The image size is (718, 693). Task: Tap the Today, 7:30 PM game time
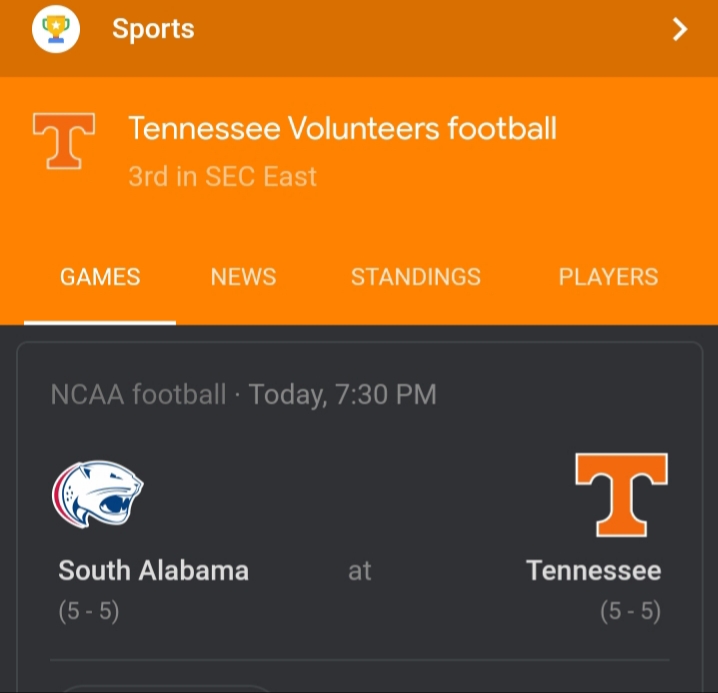[343, 394]
